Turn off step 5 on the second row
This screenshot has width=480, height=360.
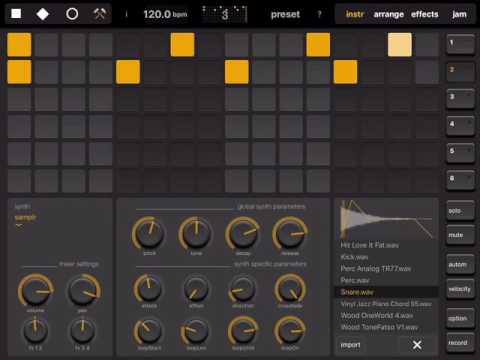tap(128, 72)
